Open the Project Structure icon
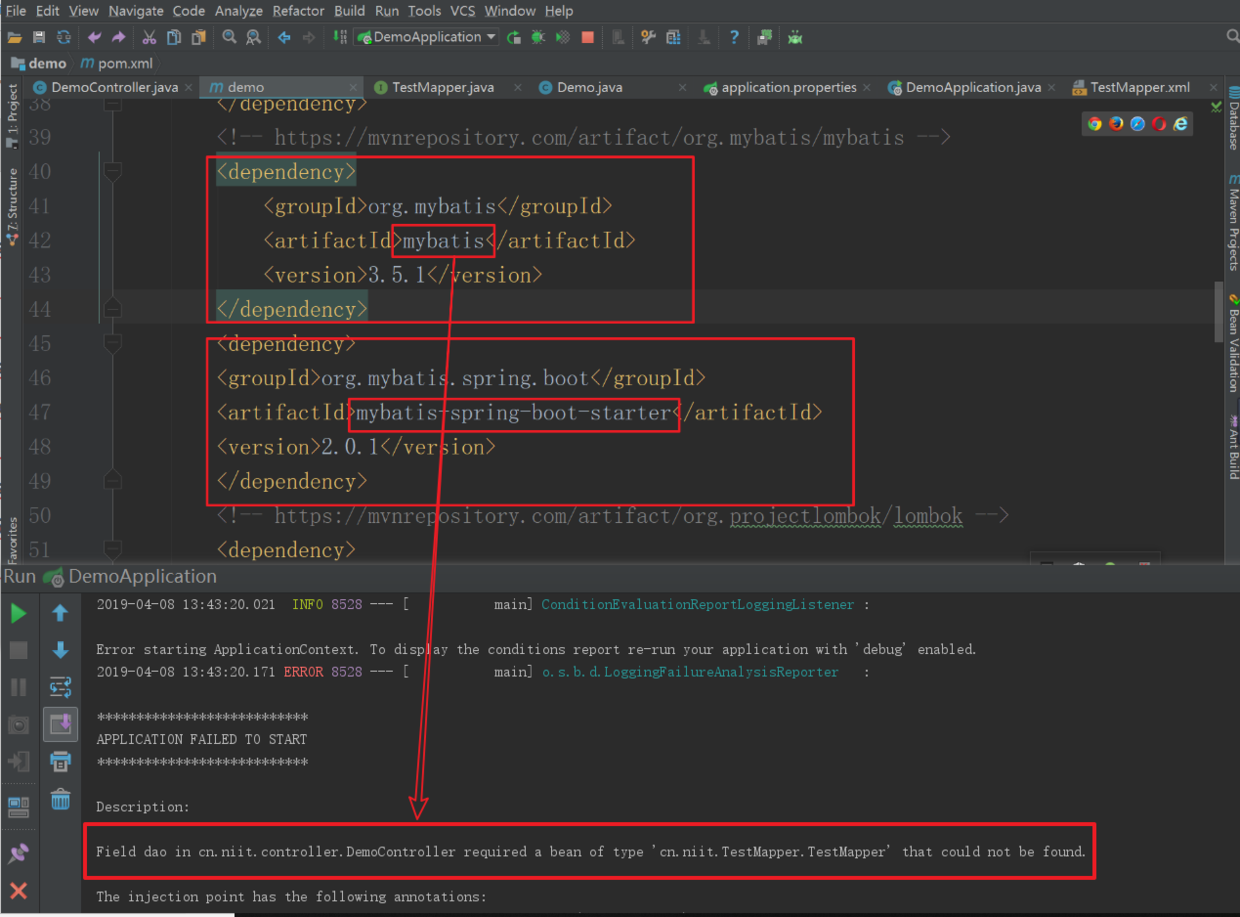Viewport: 1240px width, 917px height. tap(673, 38)
